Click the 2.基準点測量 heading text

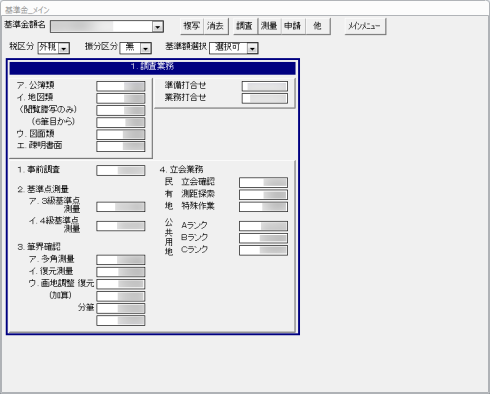pos(43,189)
